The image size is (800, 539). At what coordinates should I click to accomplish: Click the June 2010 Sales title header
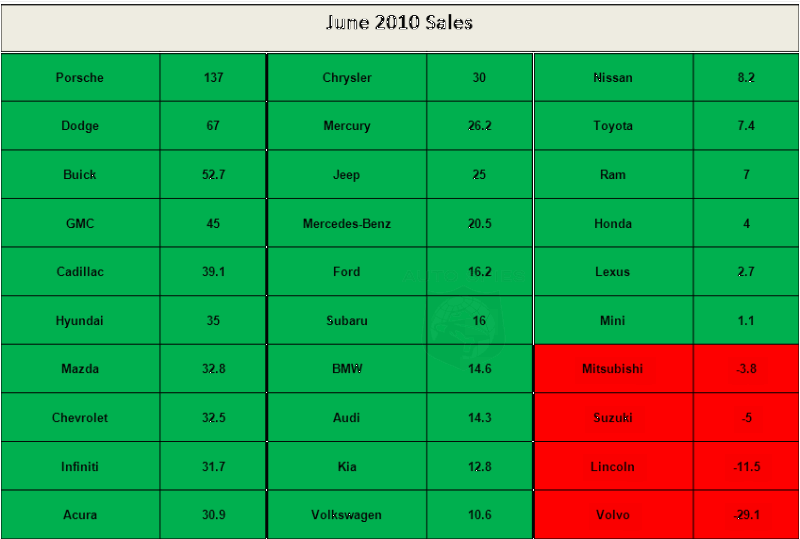pos(399,23)
